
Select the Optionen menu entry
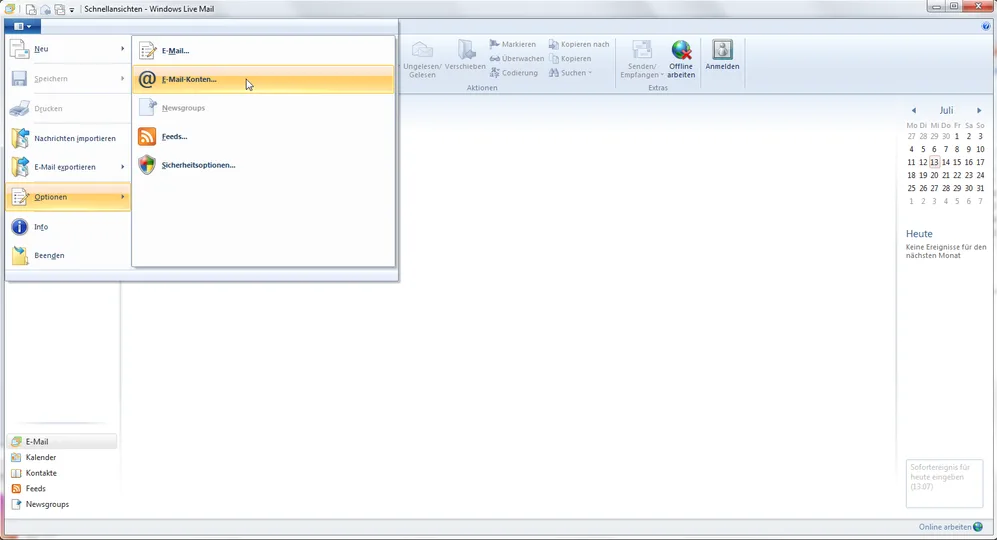[x=68, y=197]
